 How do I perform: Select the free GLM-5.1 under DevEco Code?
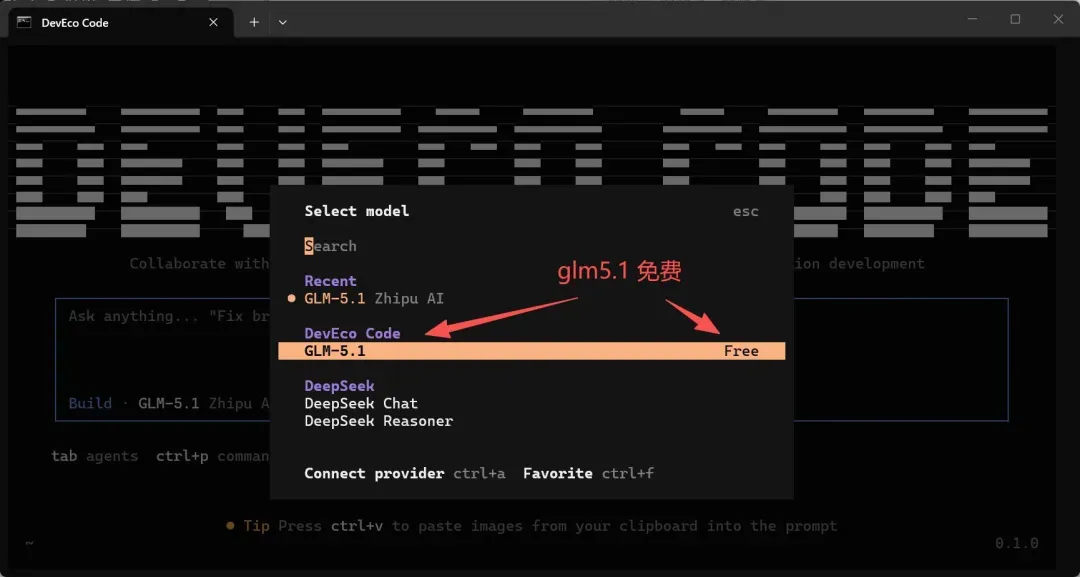[531, 351]
